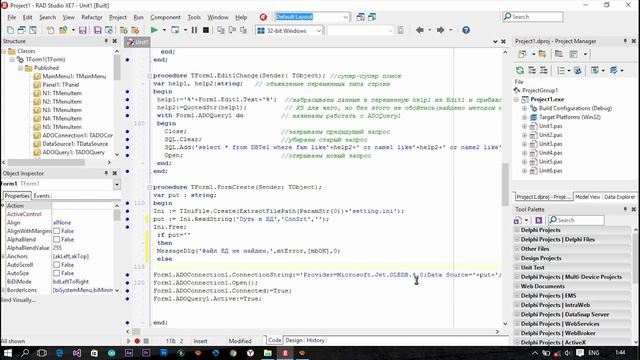Click the save desktop layout icon
Viewport: 640px width, 360px height.
(361, 17)
